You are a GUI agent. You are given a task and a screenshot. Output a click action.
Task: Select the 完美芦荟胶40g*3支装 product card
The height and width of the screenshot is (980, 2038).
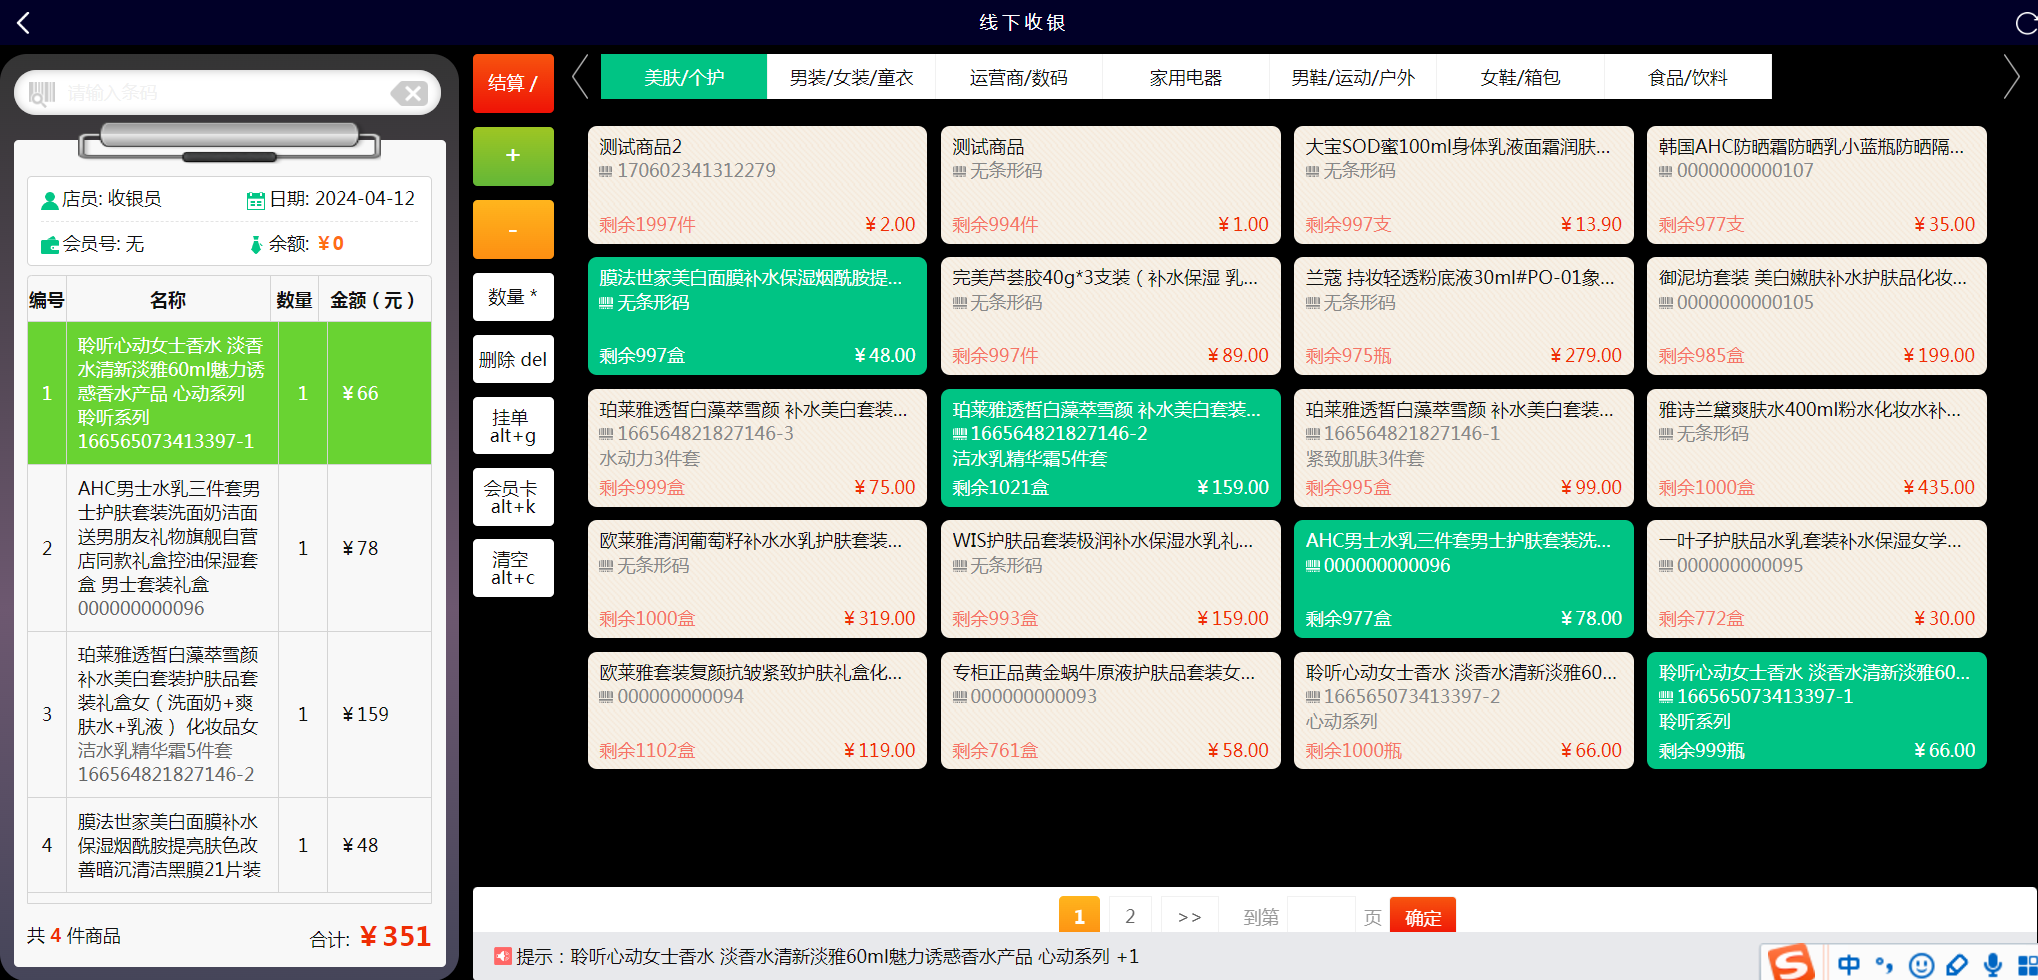click(1110, 316)
